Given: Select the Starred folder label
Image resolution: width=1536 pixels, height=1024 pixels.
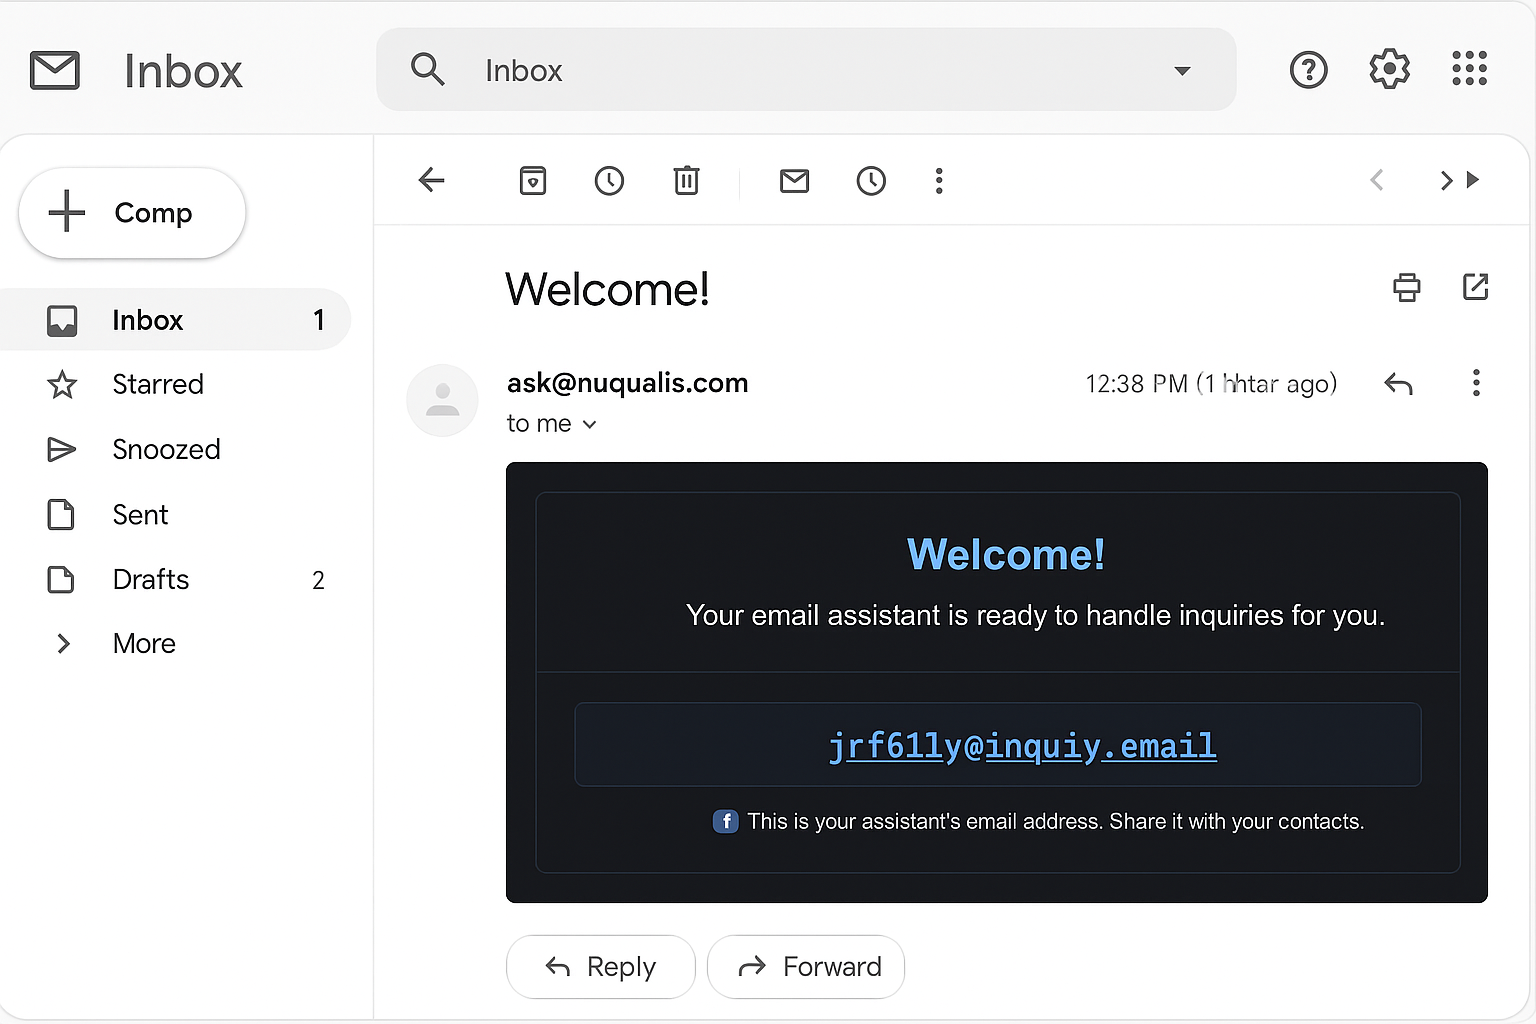Looking at the screenshot, I should coord(158,384).
